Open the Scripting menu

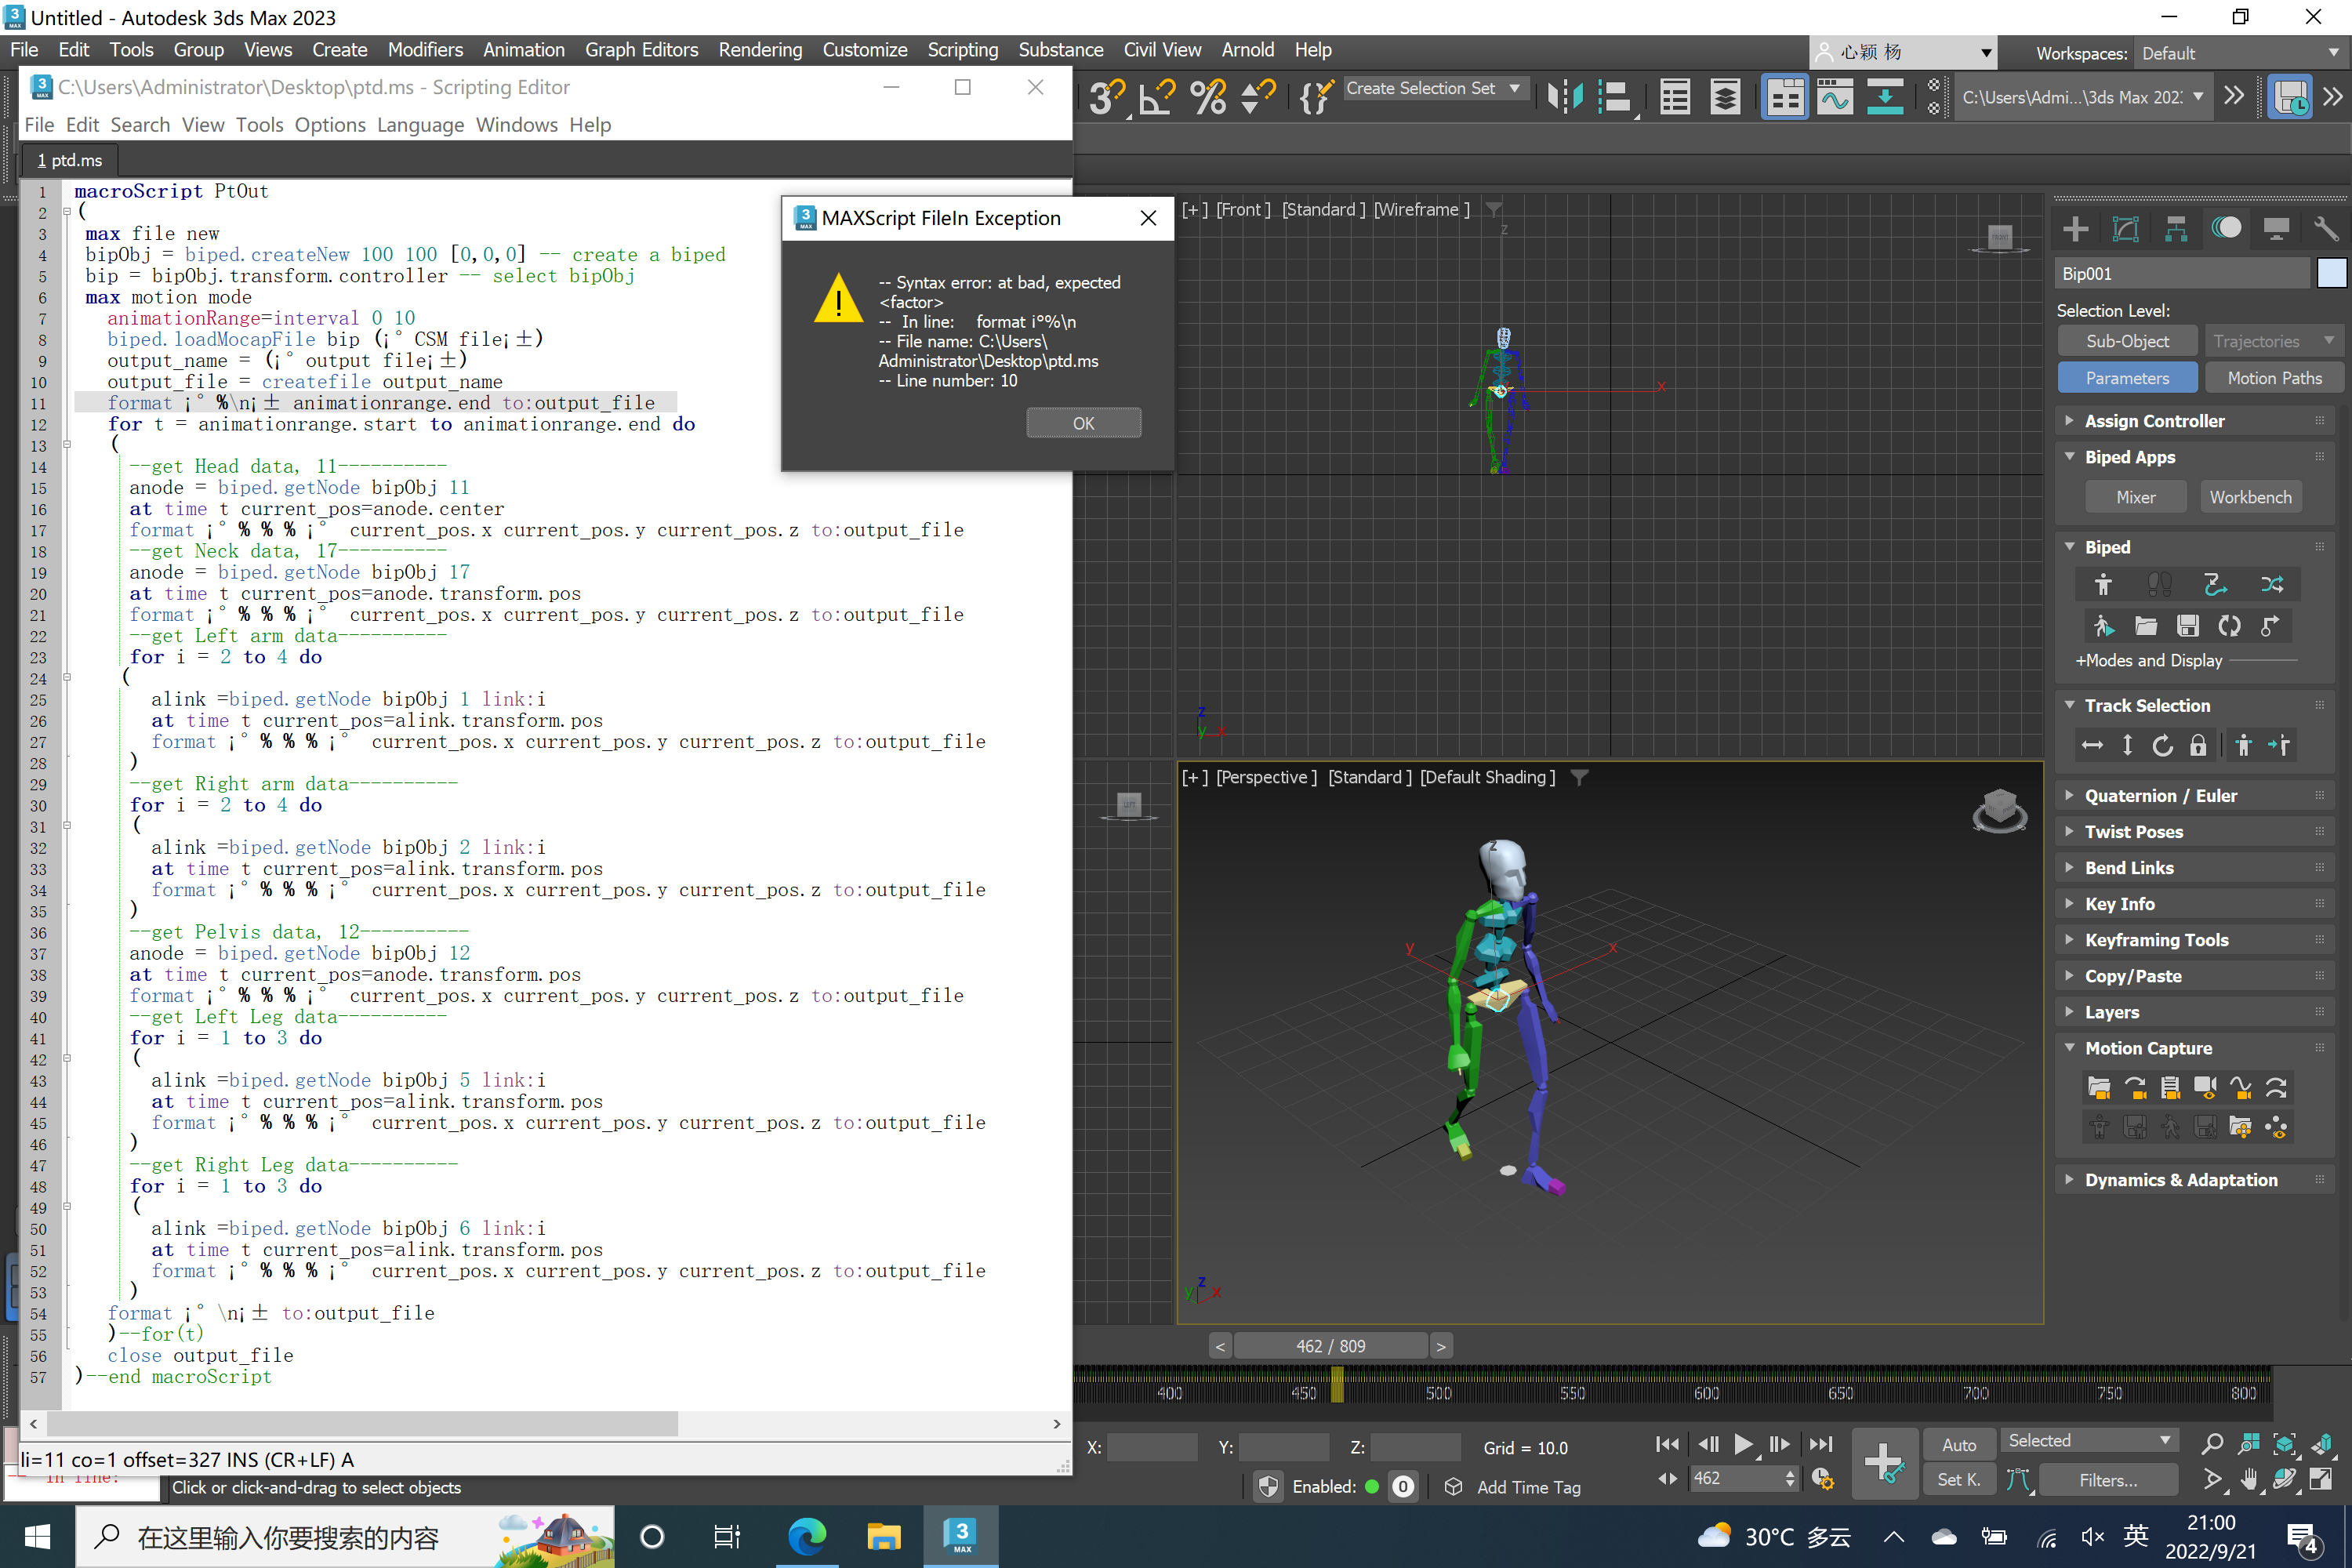pyautogui.click(x=961, y=50)
